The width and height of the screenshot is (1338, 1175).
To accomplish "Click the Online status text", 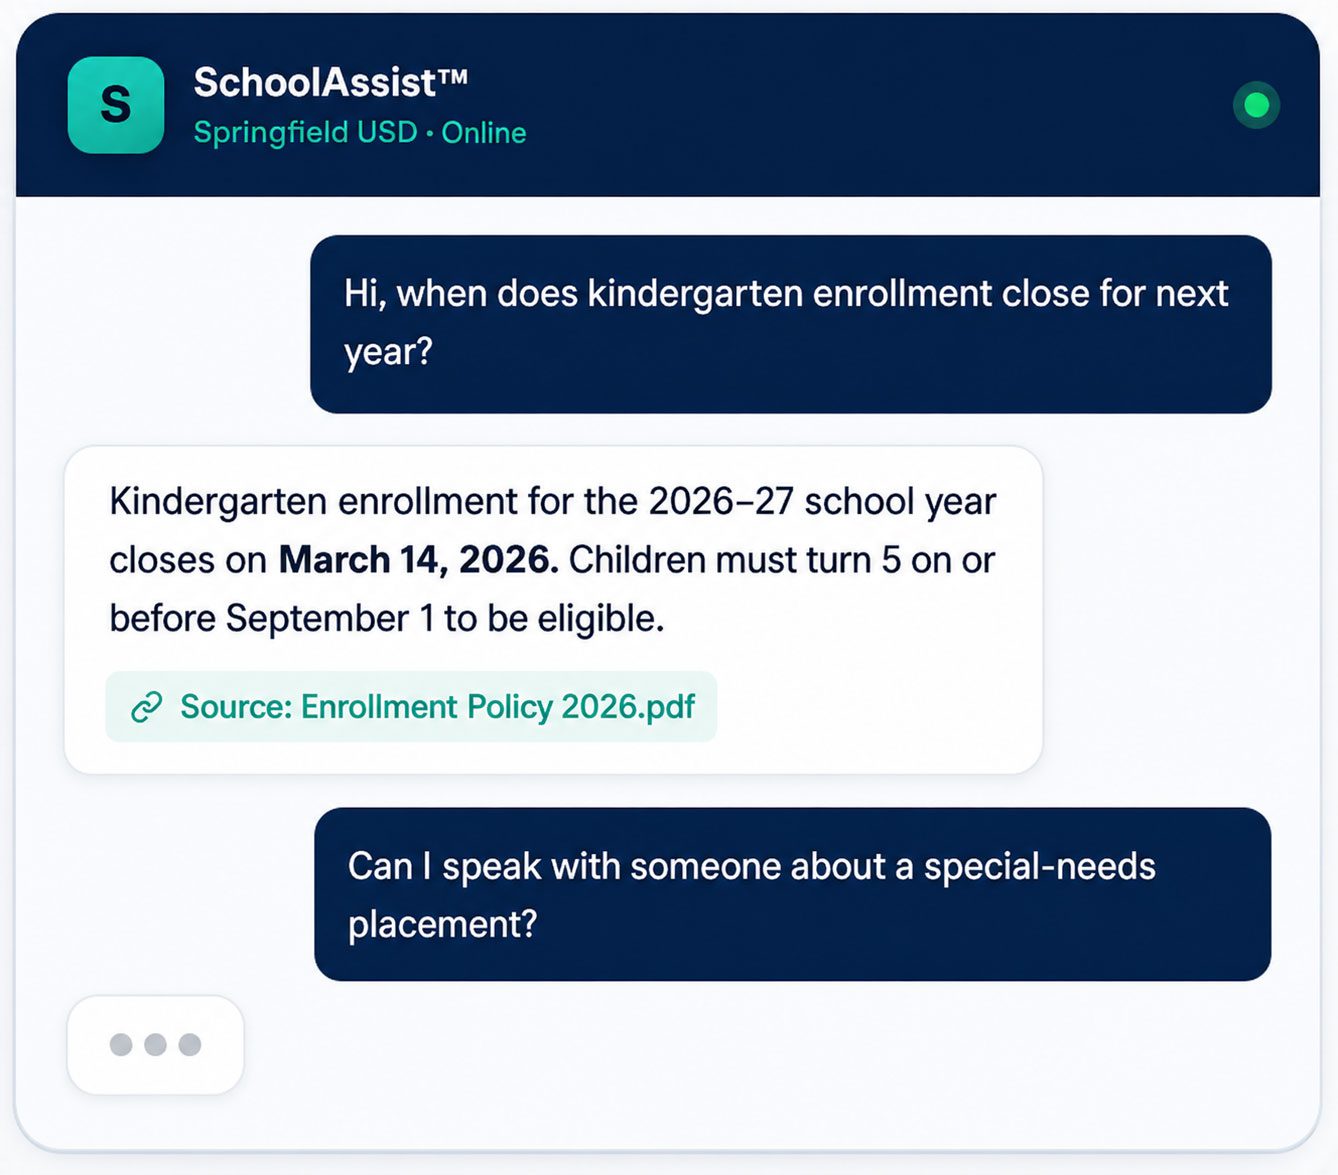I will (x=484, y=132).
